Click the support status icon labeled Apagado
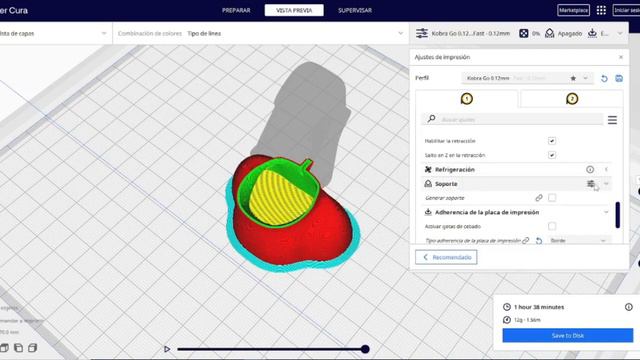The image size is (640, 360). pyautogui.click(x=549, y=33)
